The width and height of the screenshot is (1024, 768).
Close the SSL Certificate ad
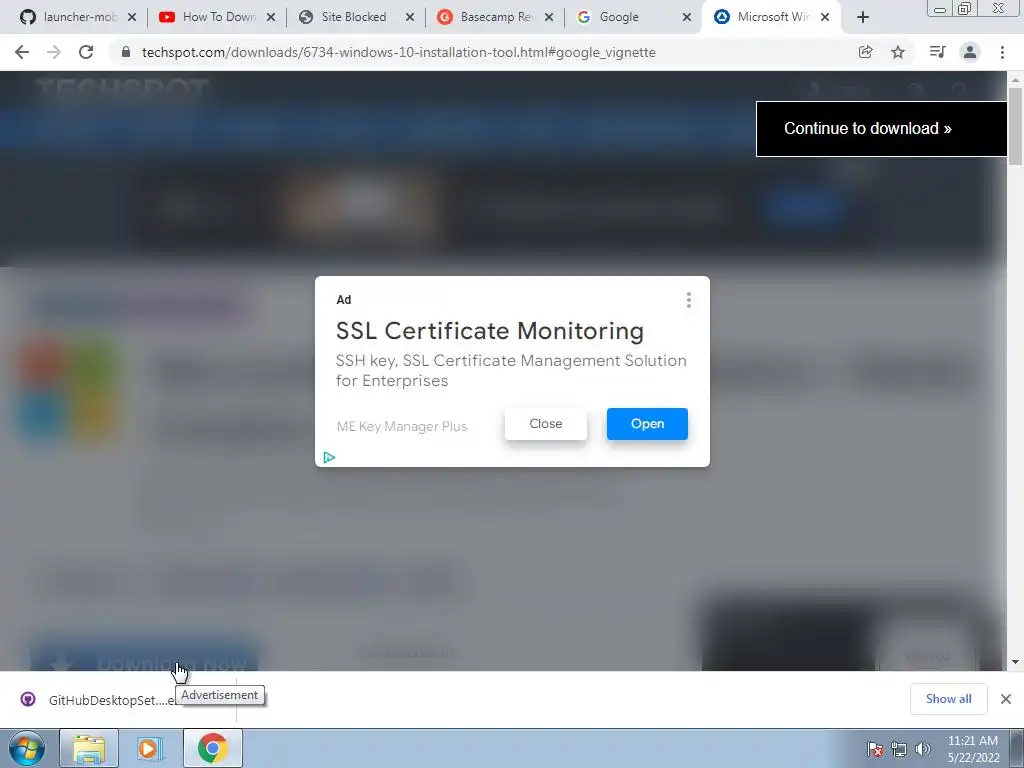(x=546, y=424)
